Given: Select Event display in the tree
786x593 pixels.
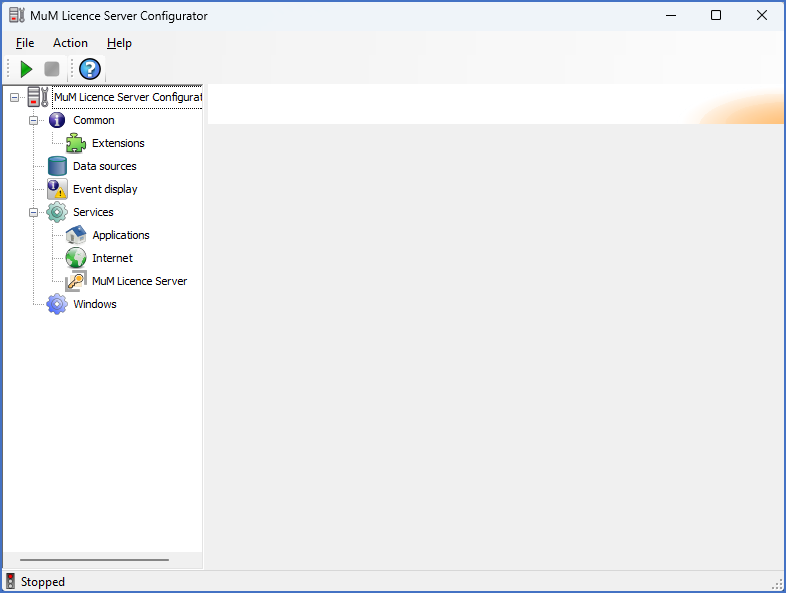Looking at the screenshot, I should (x=105, y=189).
